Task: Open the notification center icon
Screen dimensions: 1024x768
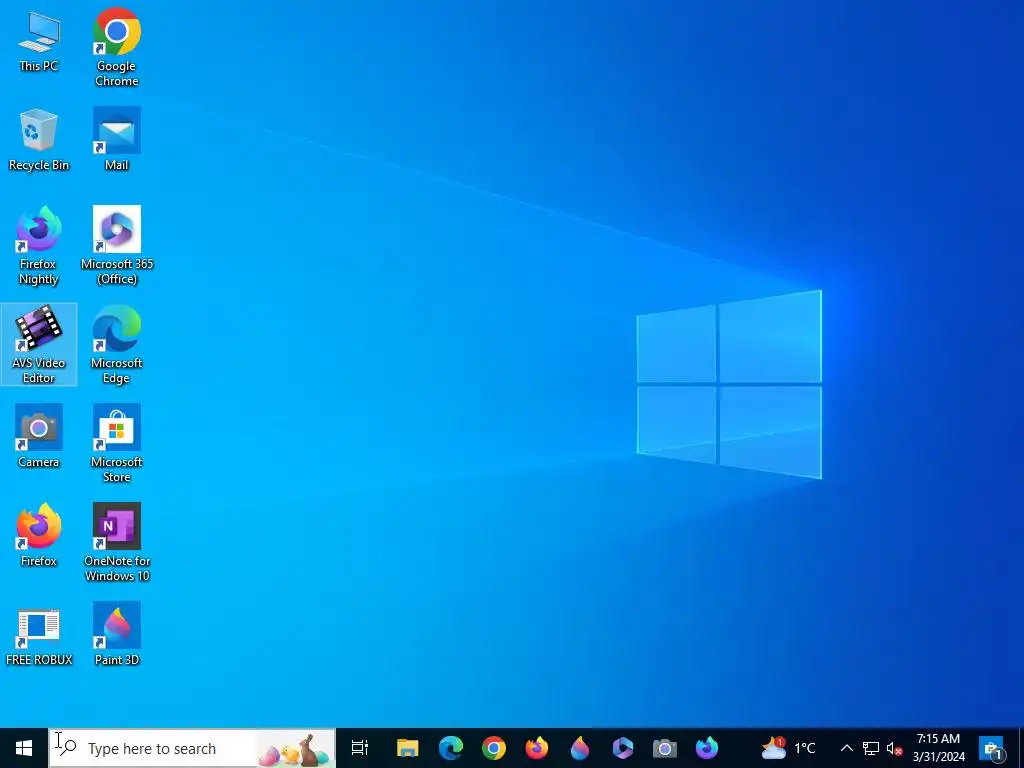Action: point(993,748)
